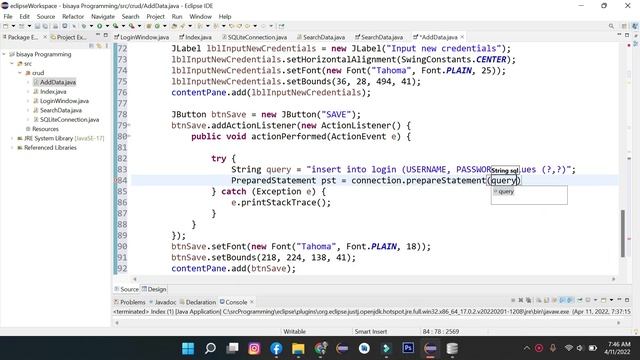Click the Save toolbar icon
The width and height of the screenshot is (640, 360).
click(37, 26)
